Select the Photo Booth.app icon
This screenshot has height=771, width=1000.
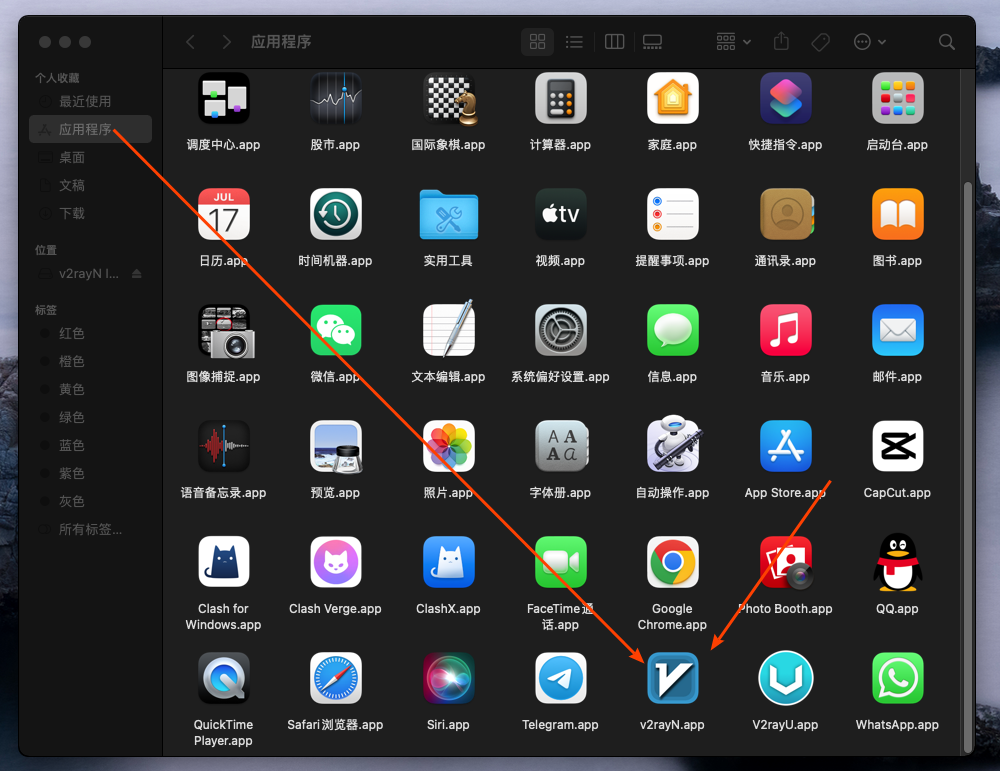(785, 562)
